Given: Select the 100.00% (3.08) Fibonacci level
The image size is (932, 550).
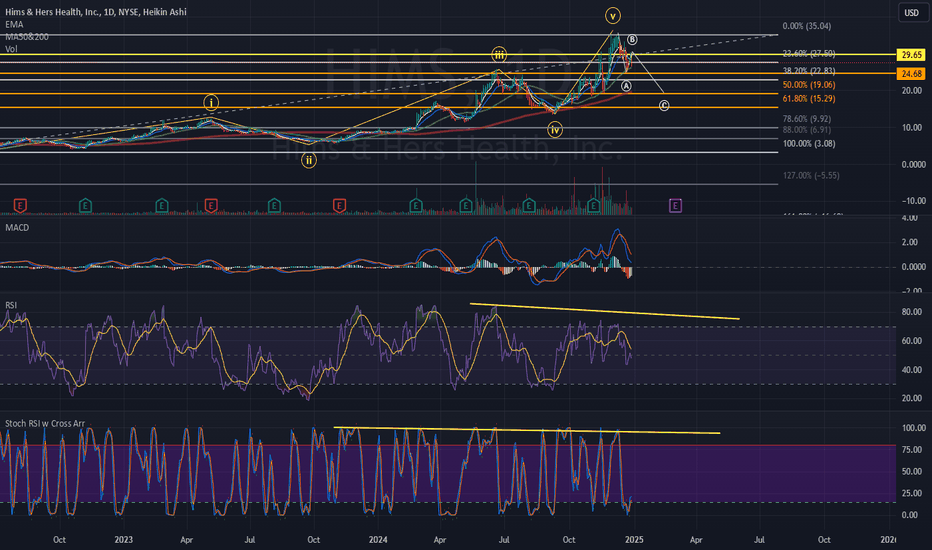Looking at the screenshot, I should [809, 144].
